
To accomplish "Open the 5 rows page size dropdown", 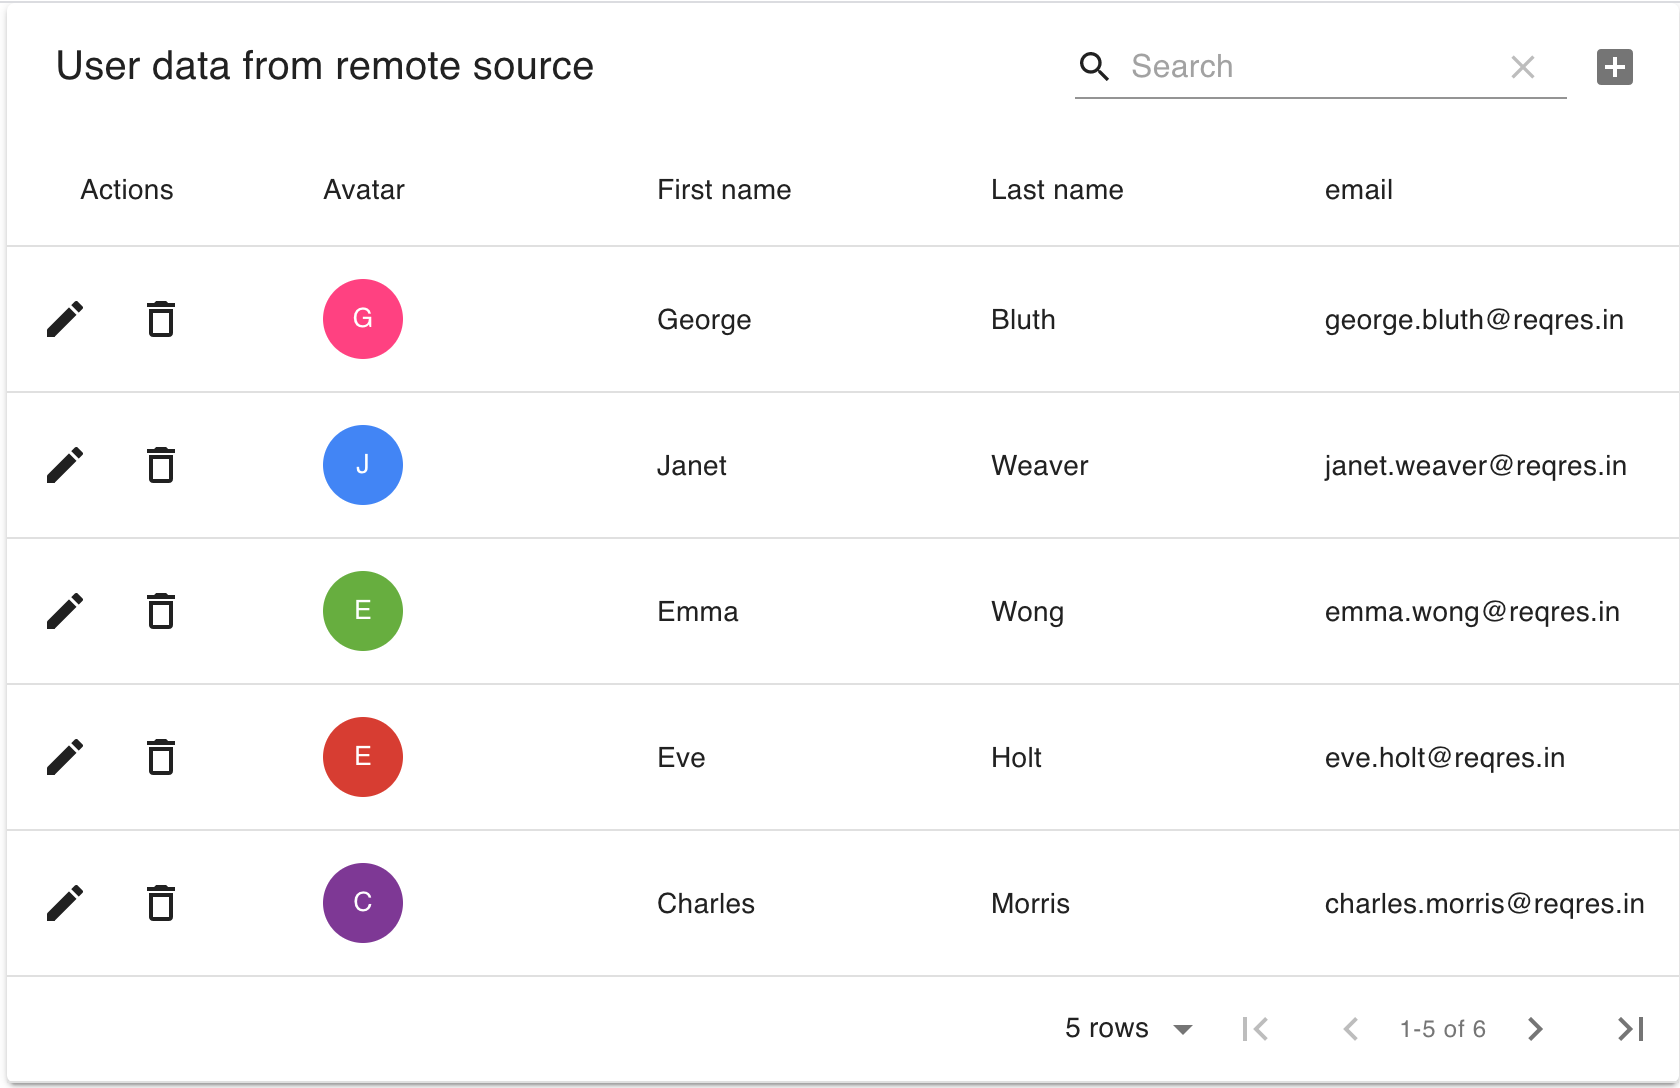I will click(x=1128, y=1029).
